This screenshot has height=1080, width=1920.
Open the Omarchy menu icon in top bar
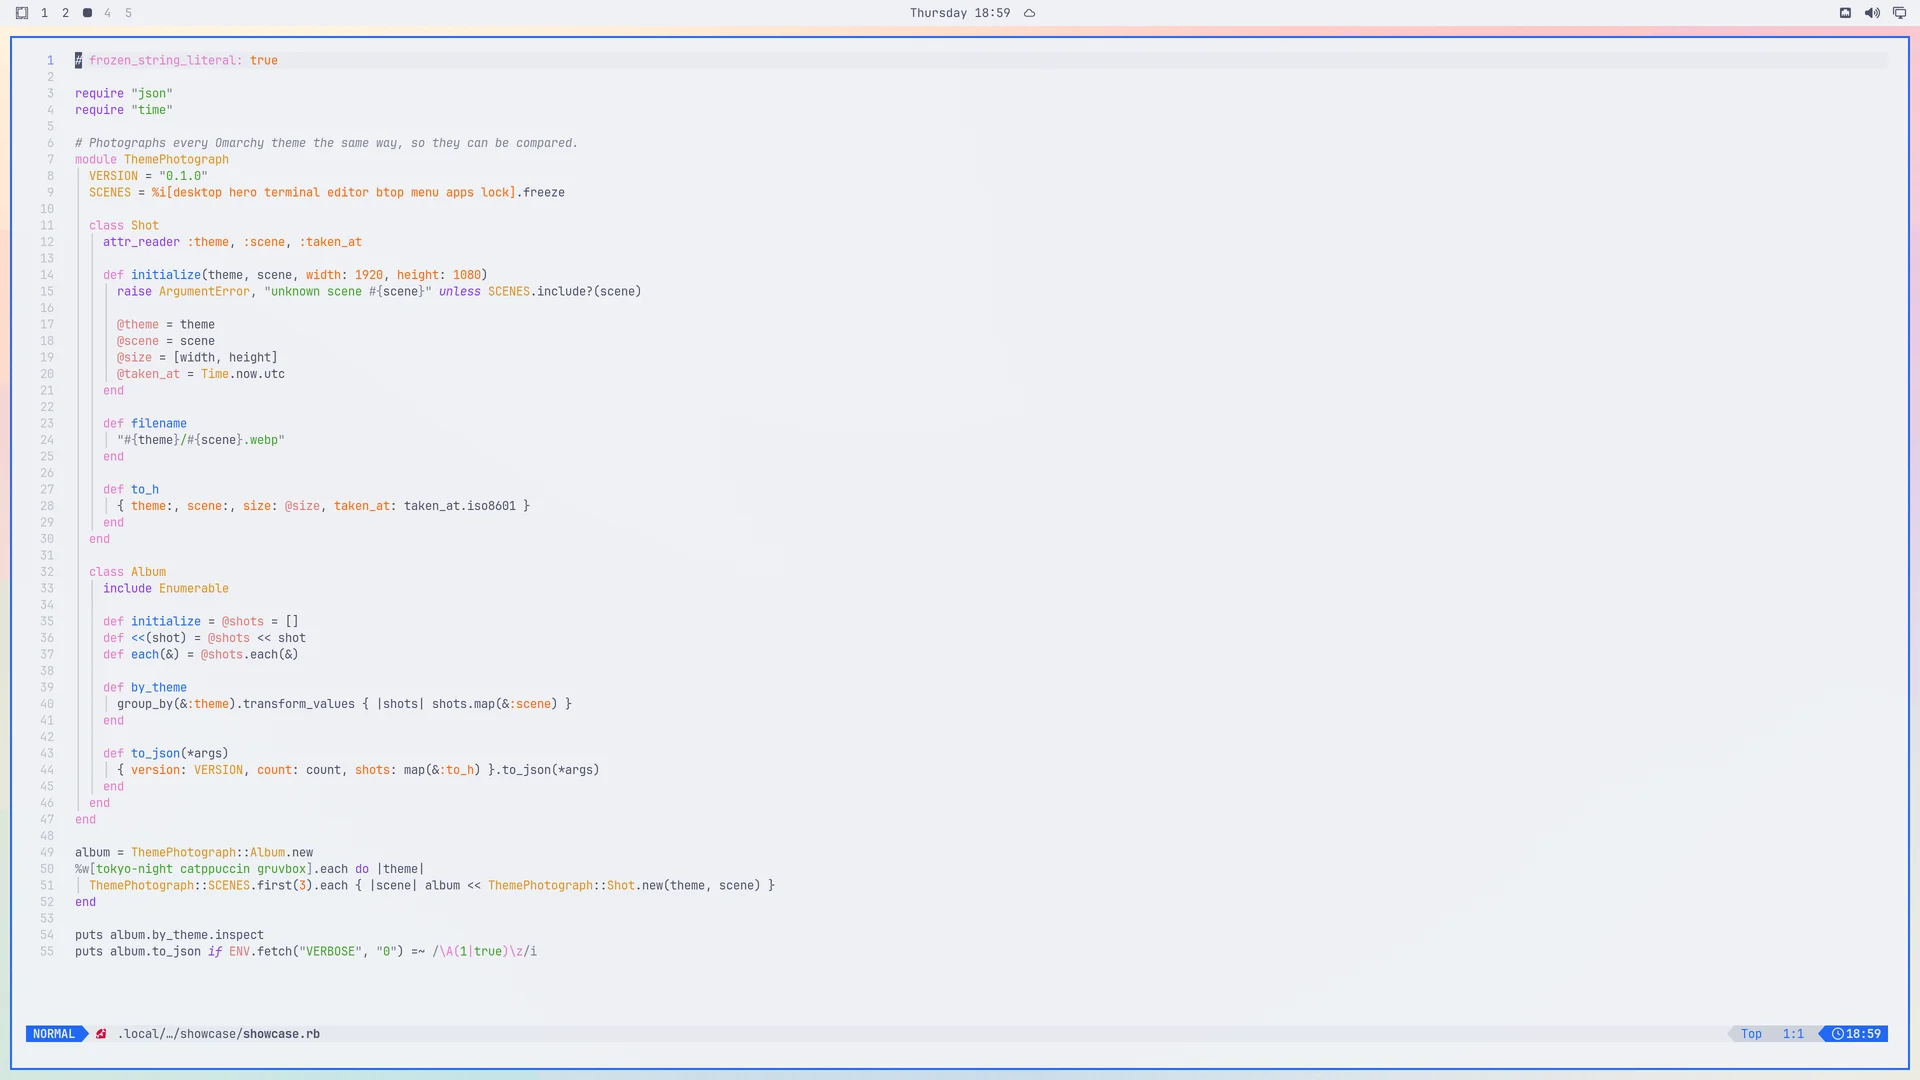coord(22,13)
